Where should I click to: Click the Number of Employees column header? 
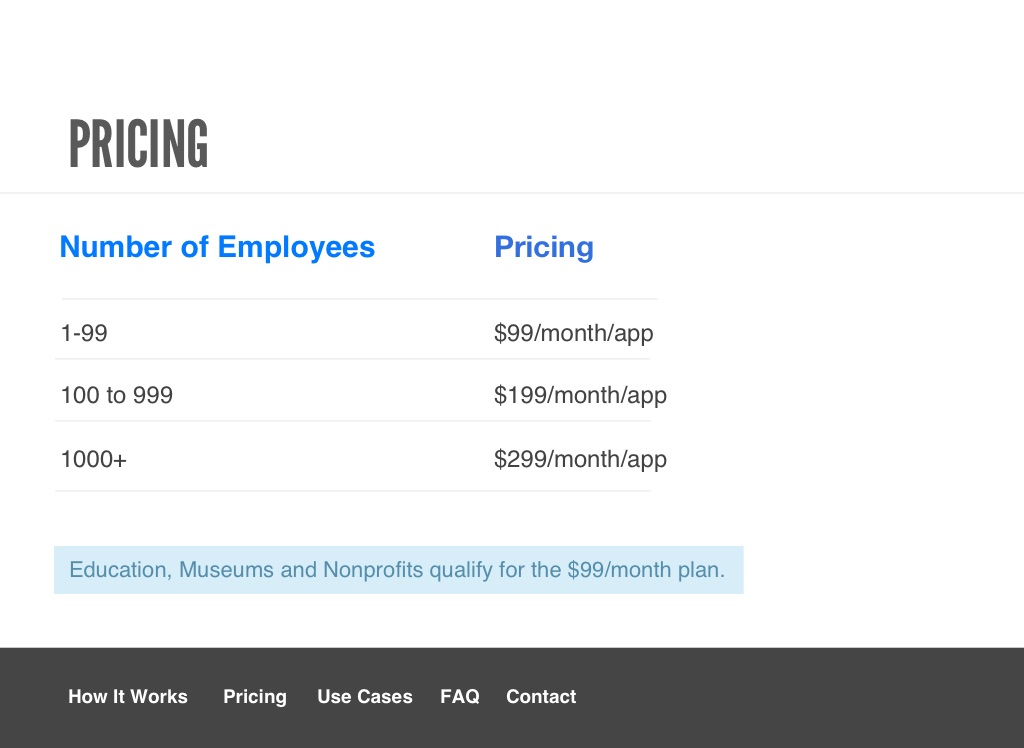(217, 247)
